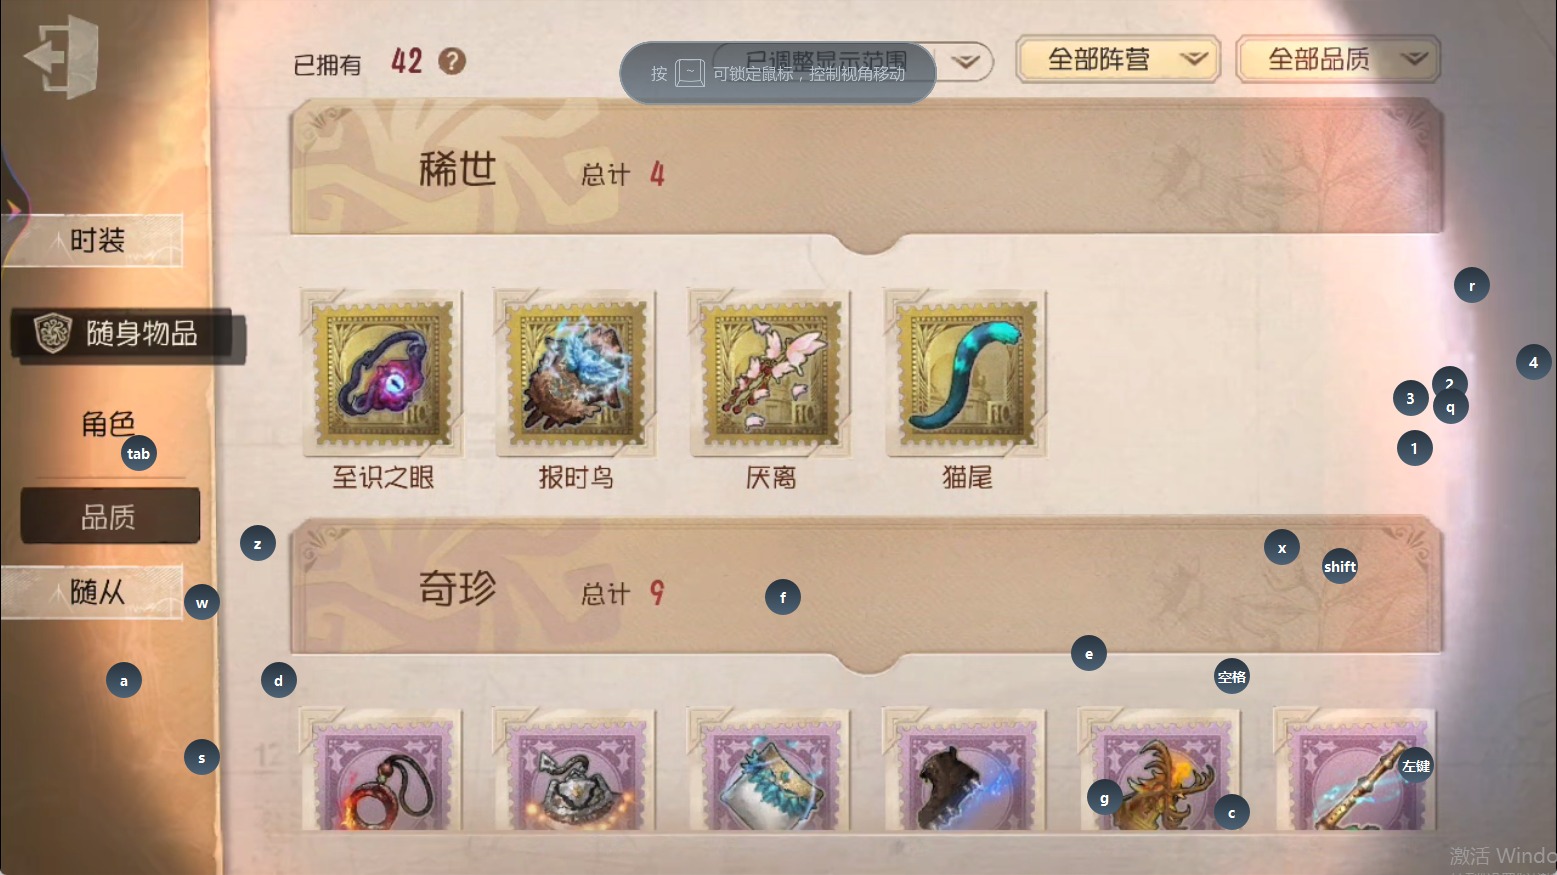Select the 厌离 blossom branch stamp
The image size is (1557, 875).
point(770,373)
